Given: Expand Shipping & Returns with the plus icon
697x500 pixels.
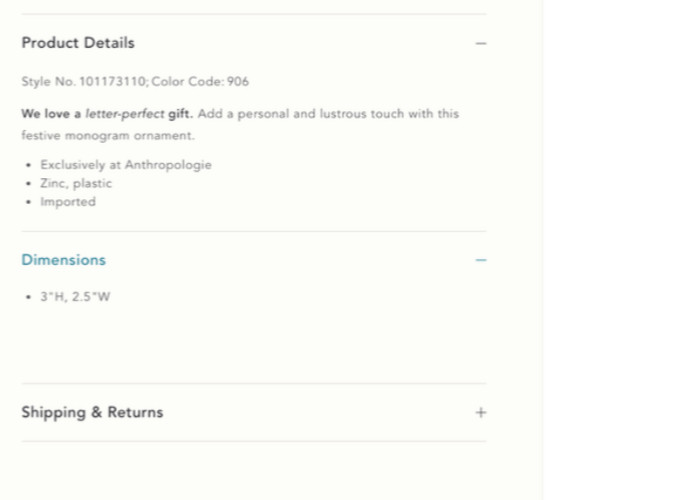Looking at the screenshot, I should coord(481,412).
